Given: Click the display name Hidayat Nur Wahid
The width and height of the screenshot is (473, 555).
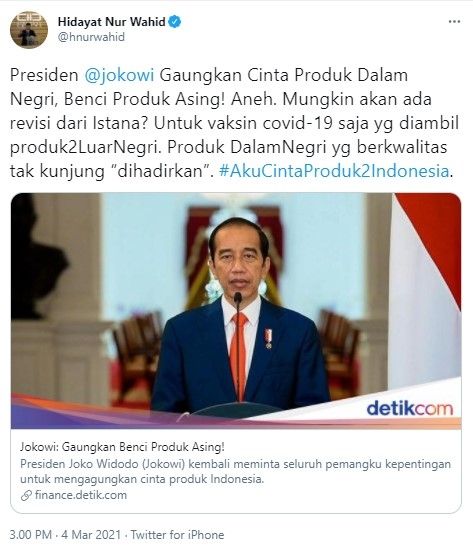Looking at the screenshot, I should coord(112,22).
